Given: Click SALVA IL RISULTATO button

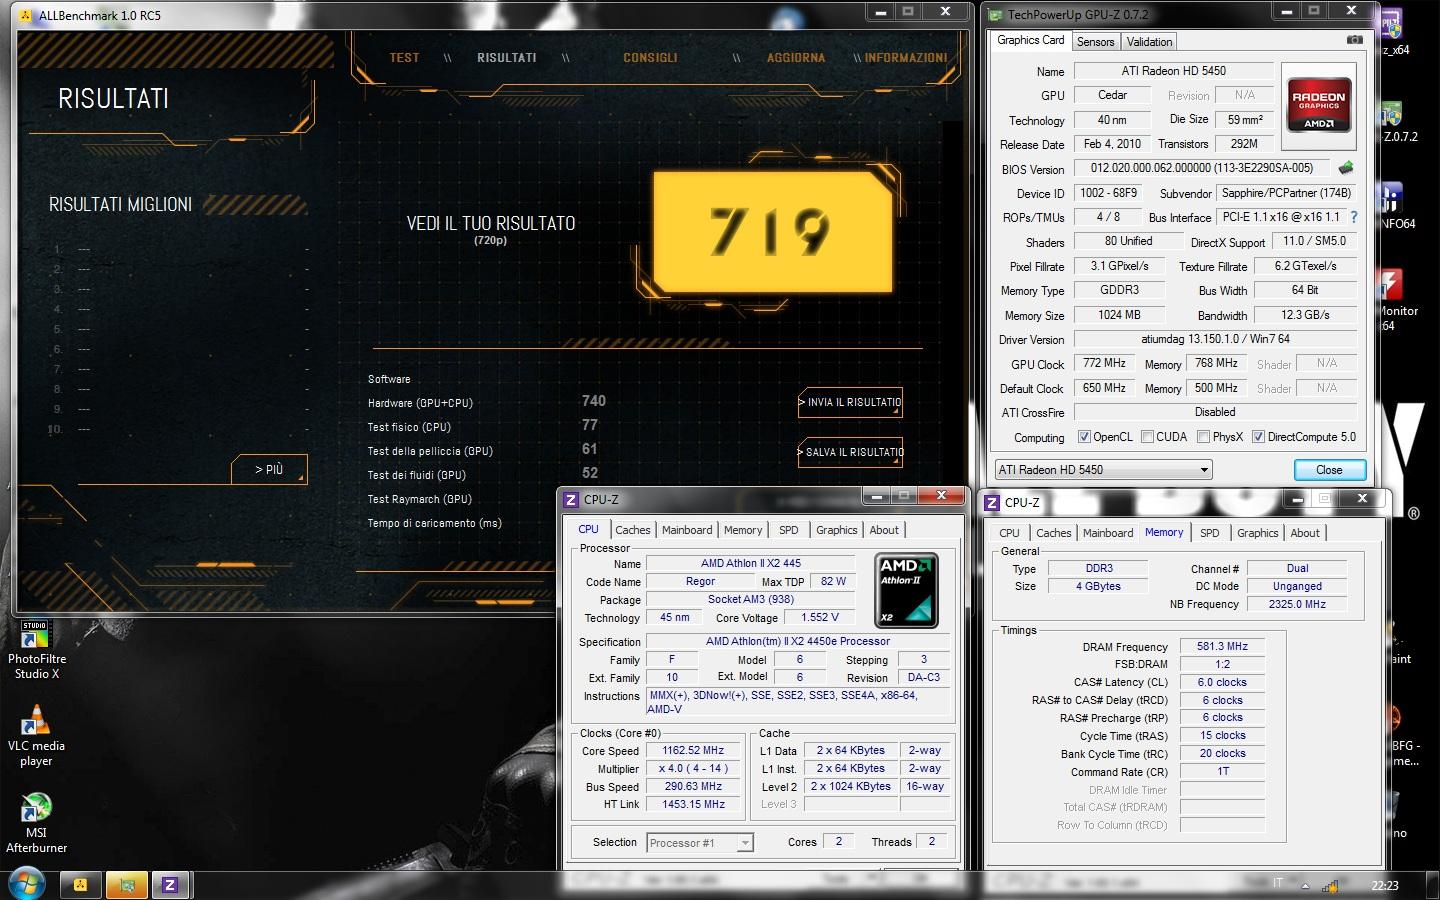Looking at the screenshot, I should point(851,452).
